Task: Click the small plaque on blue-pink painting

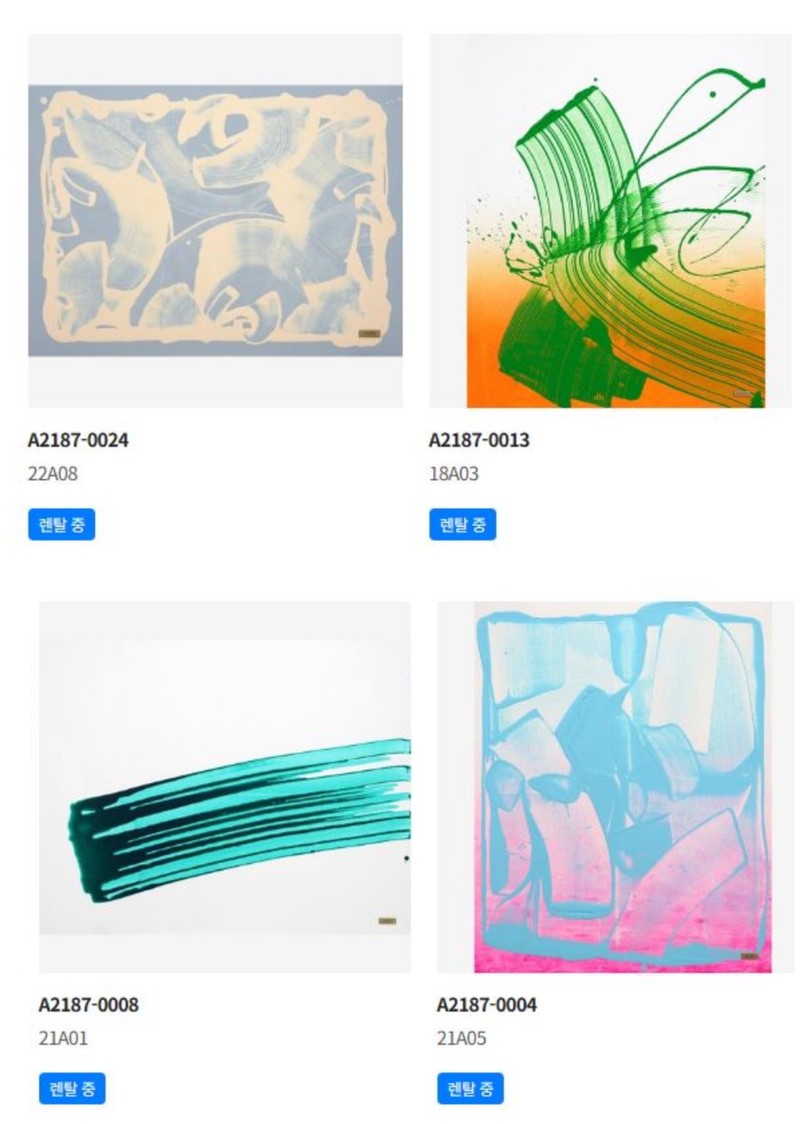Action: point(750,956)
